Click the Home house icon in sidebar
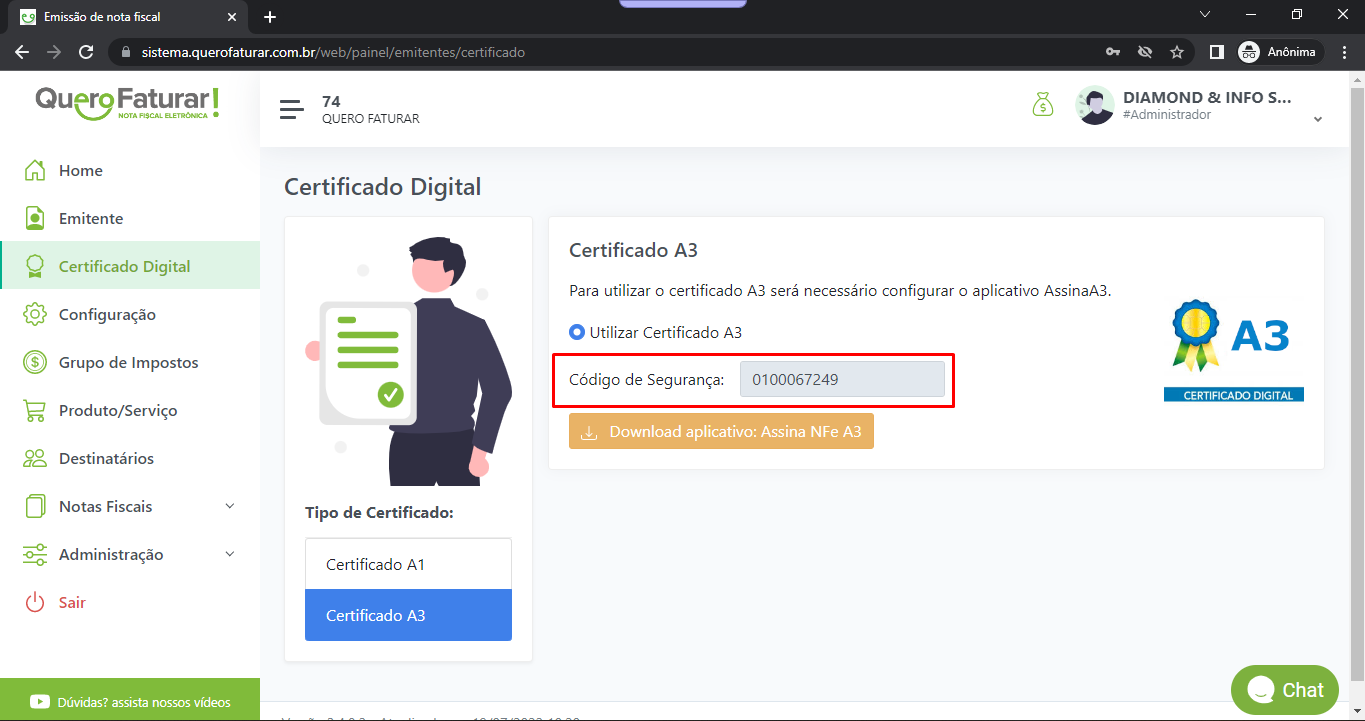Image resolution: width=1365 pixels, height=721 pixels. click(35, 170)
